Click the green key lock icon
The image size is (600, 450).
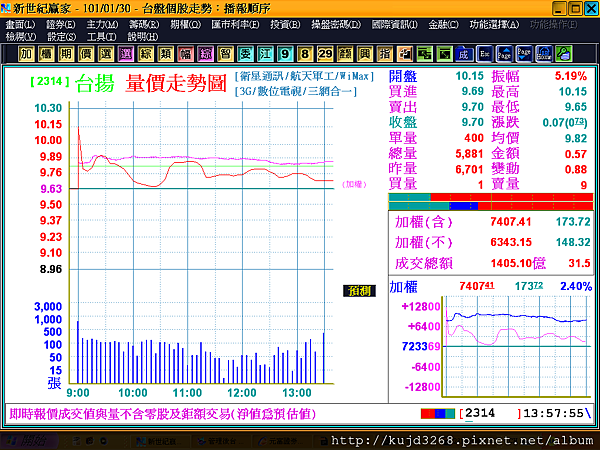click(564, 54)
